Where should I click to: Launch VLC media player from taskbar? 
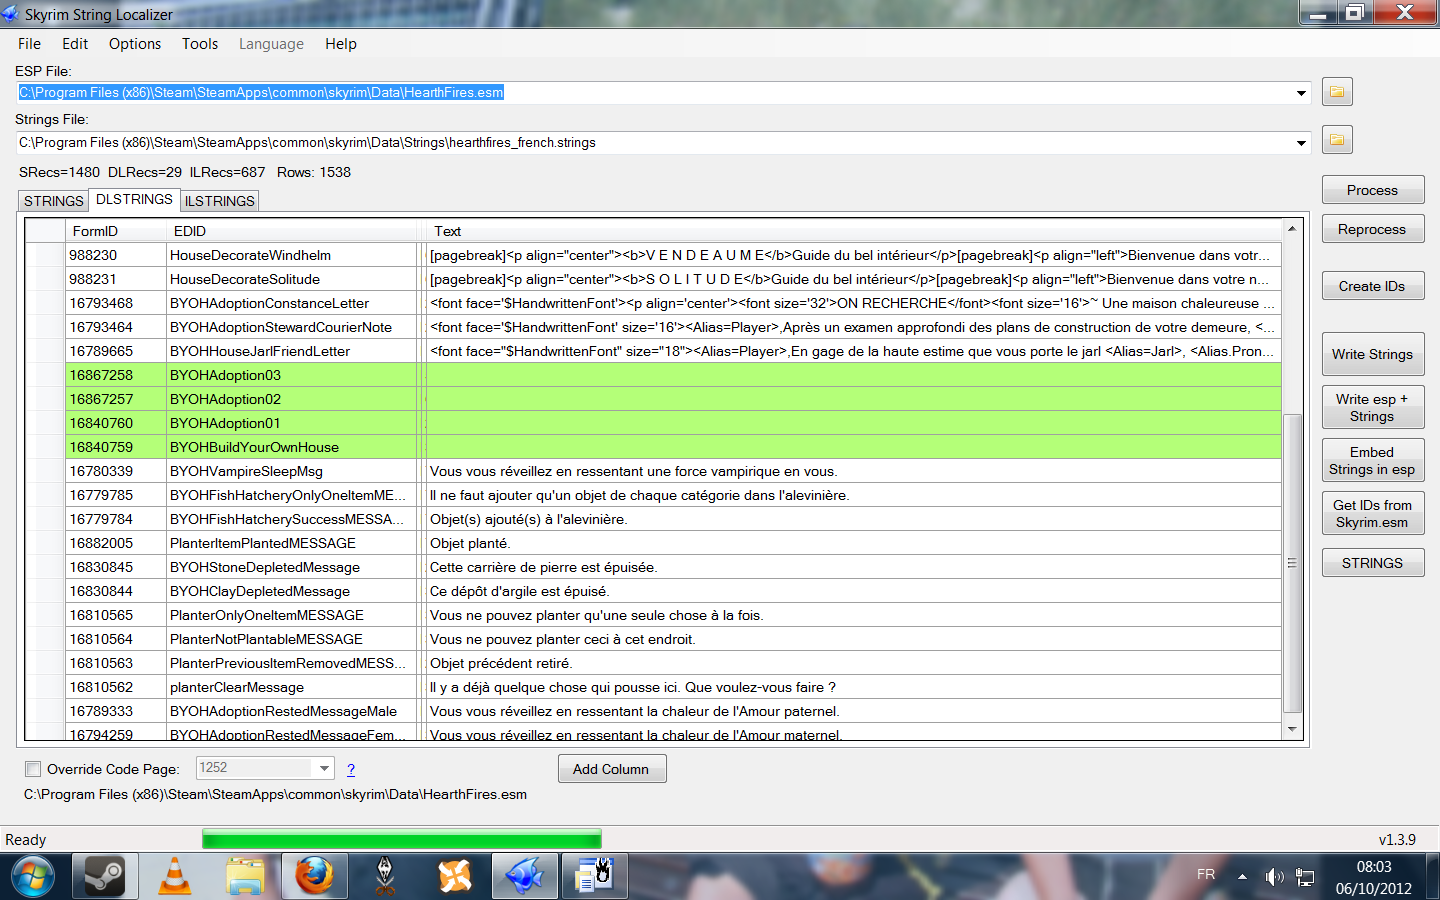tap(175, 877)
